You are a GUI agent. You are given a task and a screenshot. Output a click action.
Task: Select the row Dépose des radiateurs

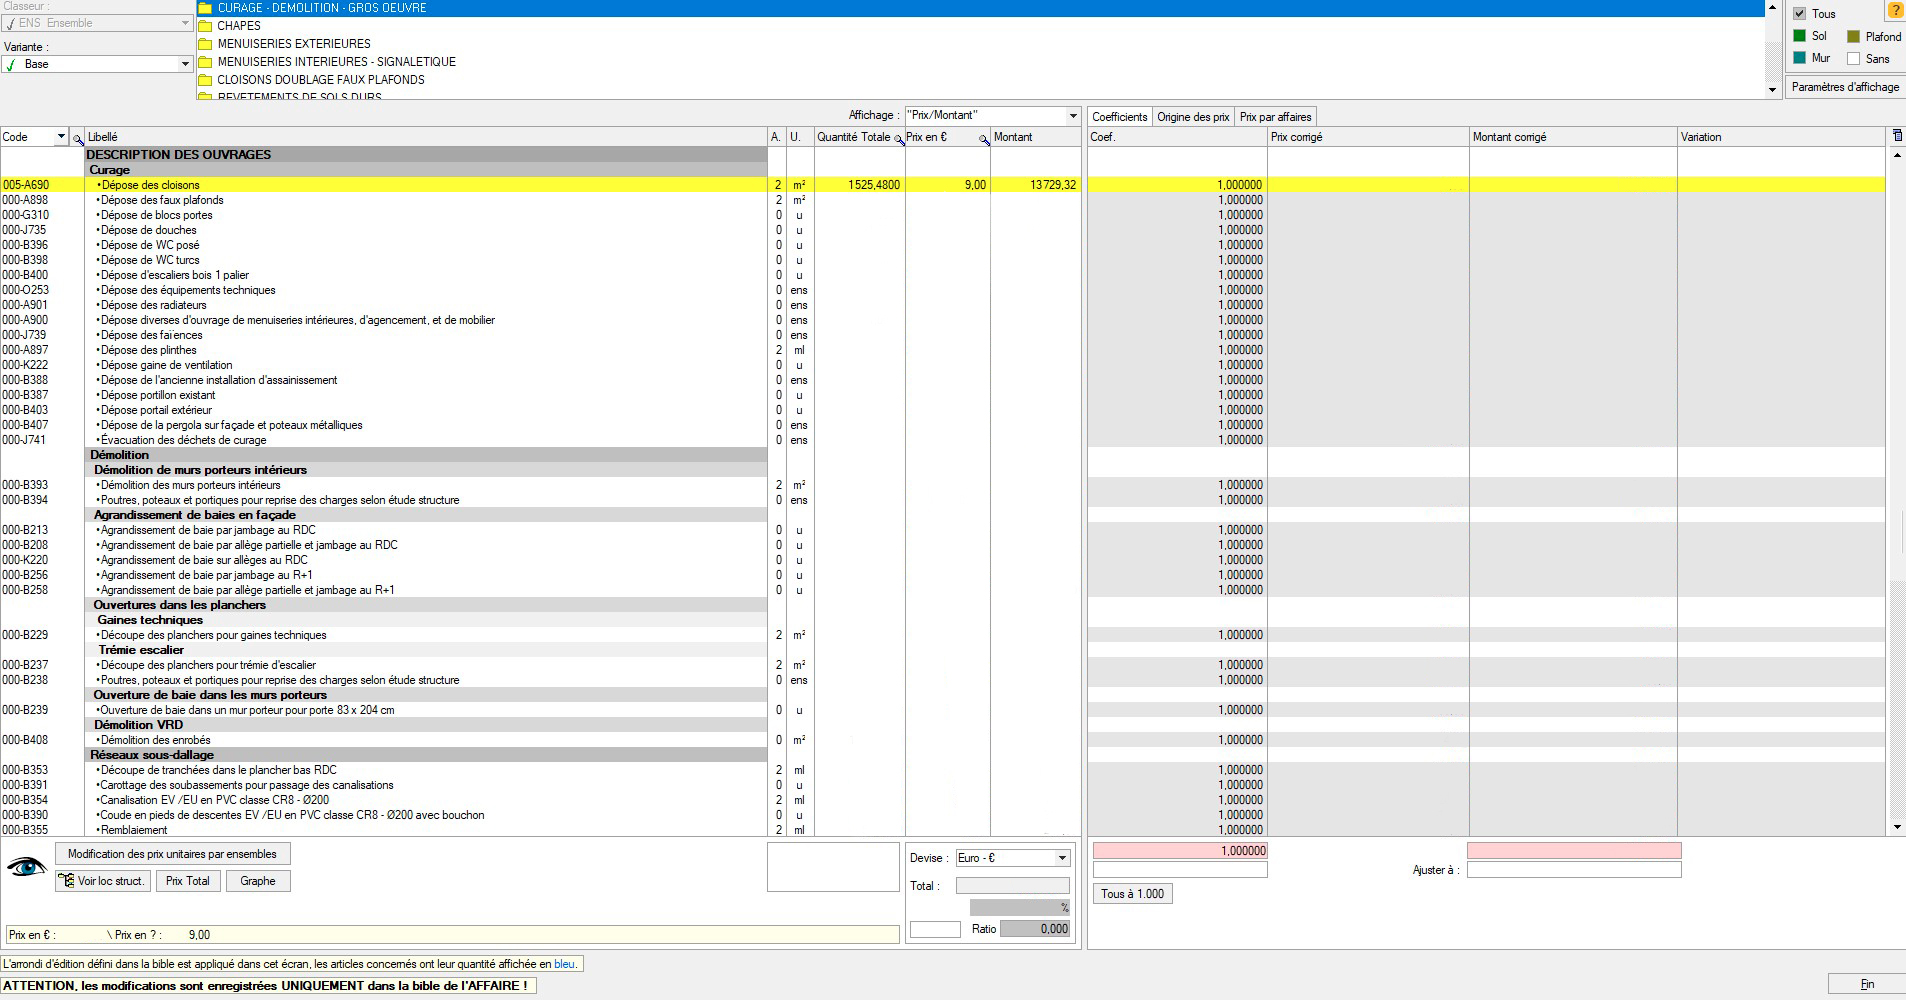(x=540, y=305)
